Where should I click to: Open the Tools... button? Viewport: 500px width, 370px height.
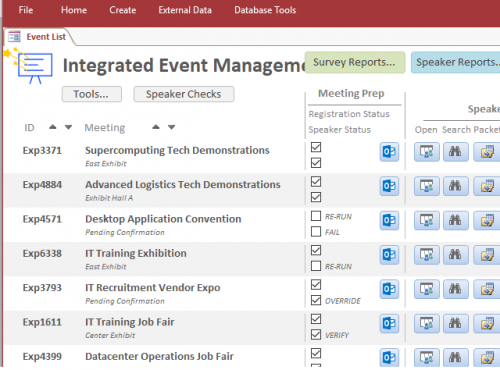pyautogui.click(x=92, y=94)
